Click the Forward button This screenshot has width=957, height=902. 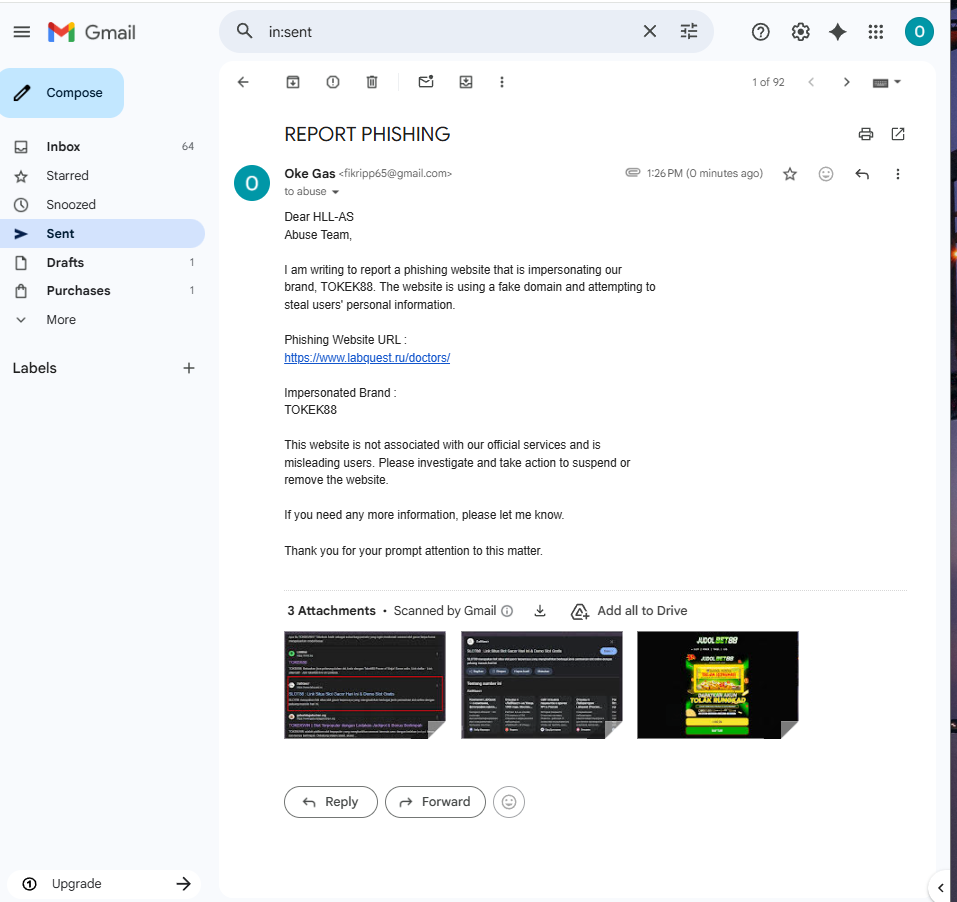pyautogui.click(x=435, y=802)
